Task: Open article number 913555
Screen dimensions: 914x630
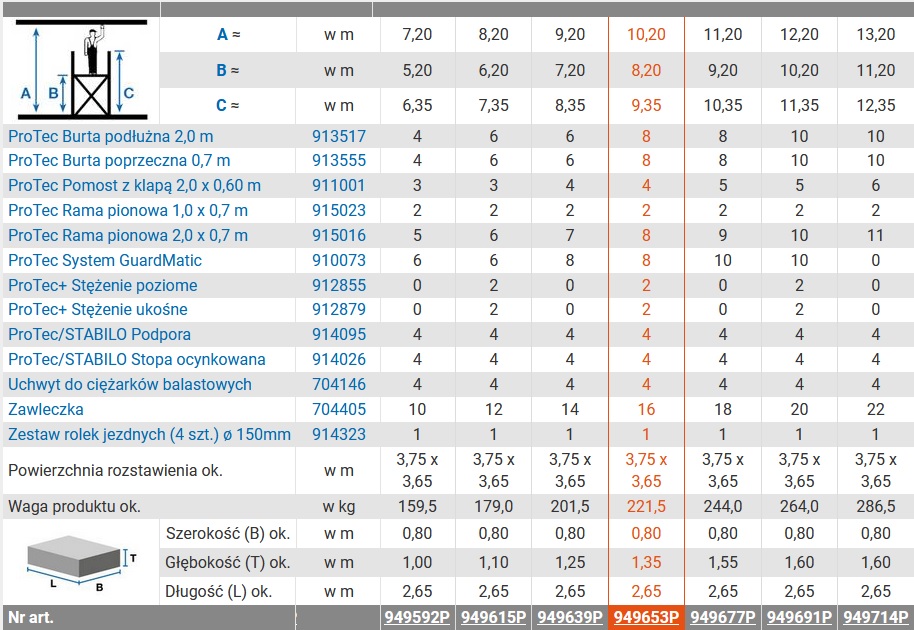Action: (x=339, y=160)
